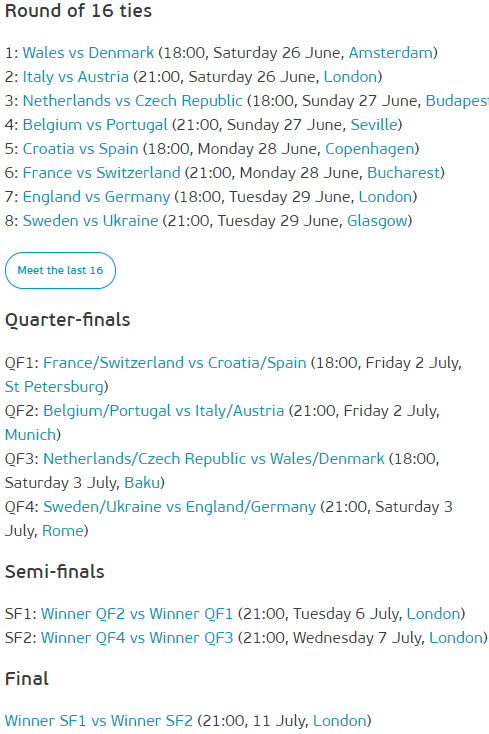Viewport: 489px width, 734px height.
Task: Click the Seville venue link
Action: 374,125
